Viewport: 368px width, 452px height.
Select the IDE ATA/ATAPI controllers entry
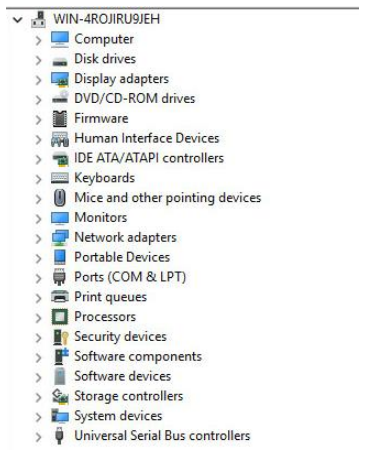point(149,158)
